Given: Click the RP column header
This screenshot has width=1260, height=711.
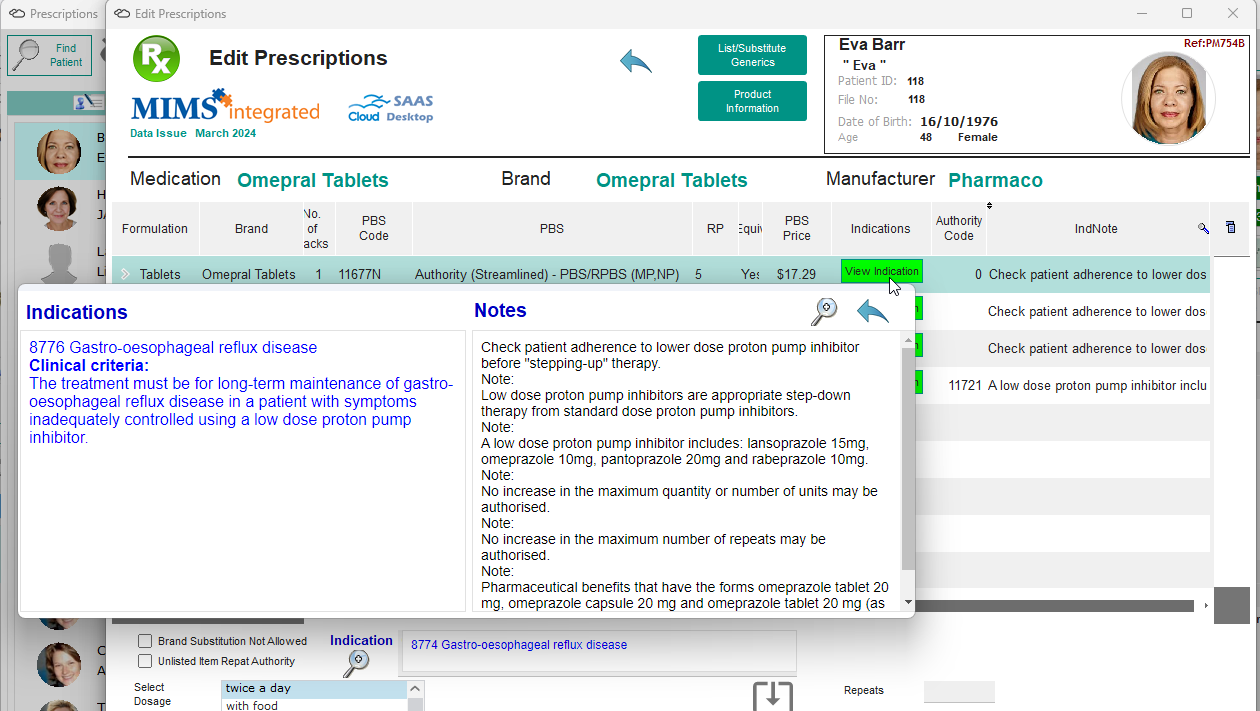Looking at the screenshot, I should click(715, 229).
